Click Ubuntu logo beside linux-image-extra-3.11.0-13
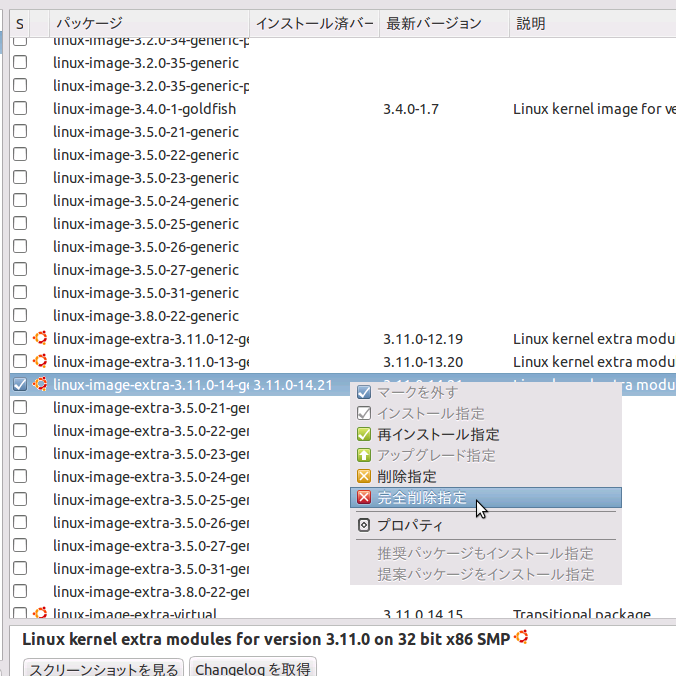Screen dimensions: 676x676 [x=40, y=361]
